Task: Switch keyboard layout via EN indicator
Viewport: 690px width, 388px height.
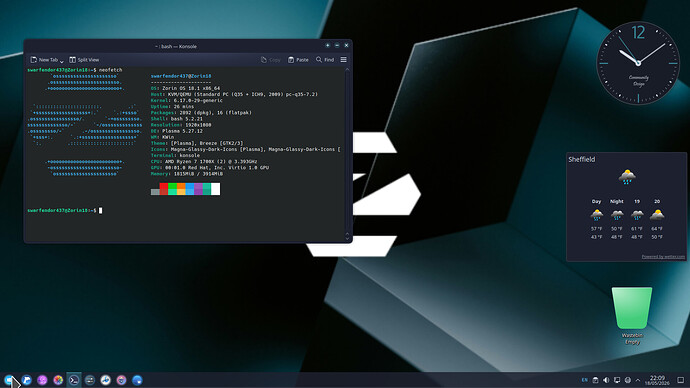Action: coord(584,380)
